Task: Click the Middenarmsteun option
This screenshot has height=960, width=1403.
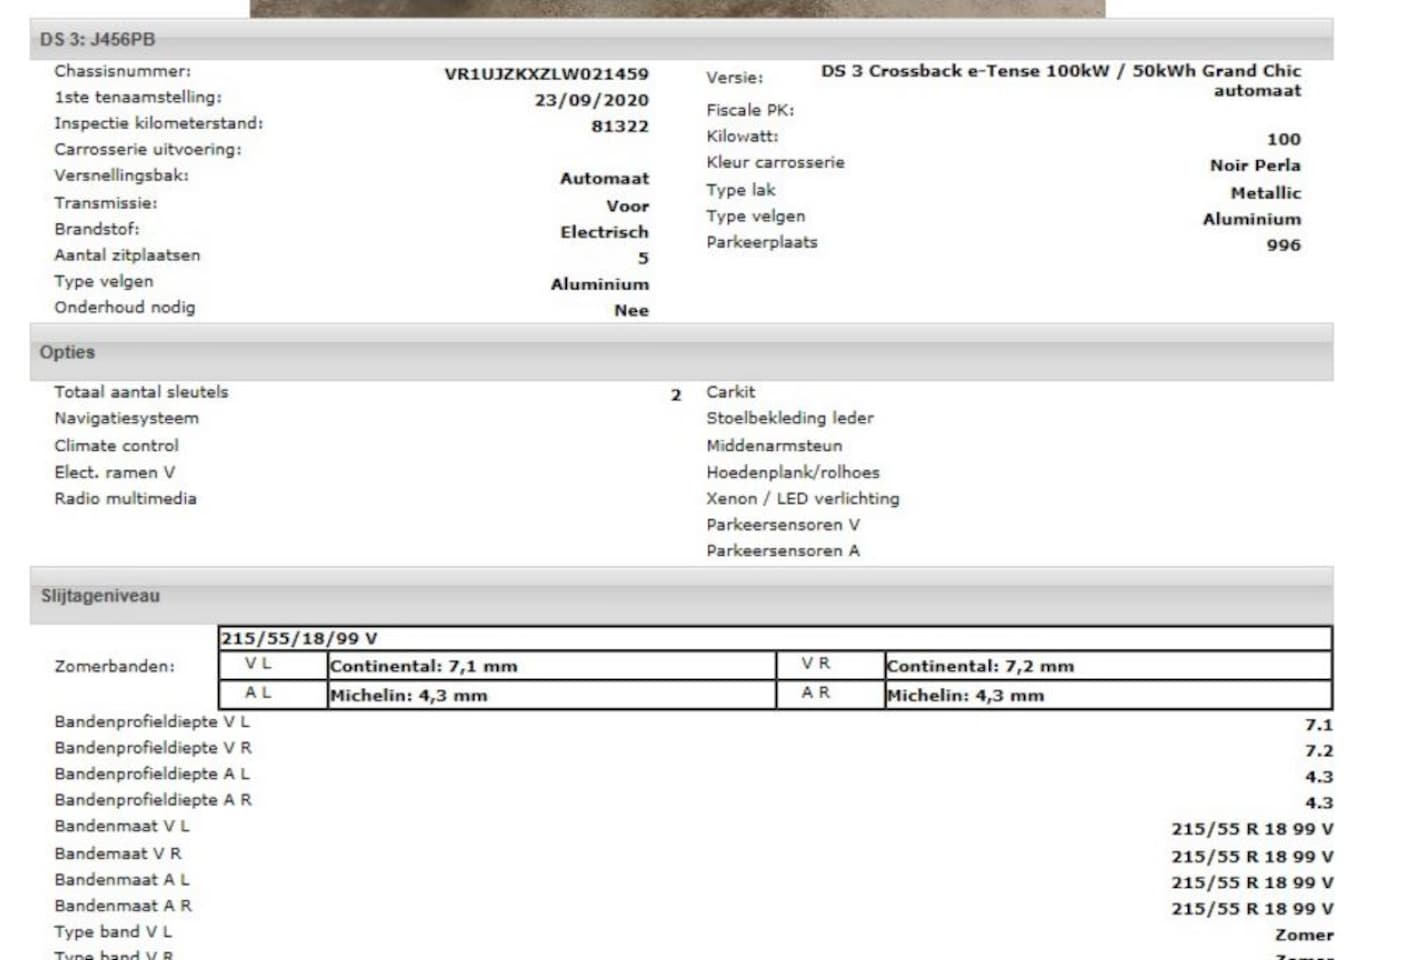Action: pyautogui.click(x=774, y=446)
